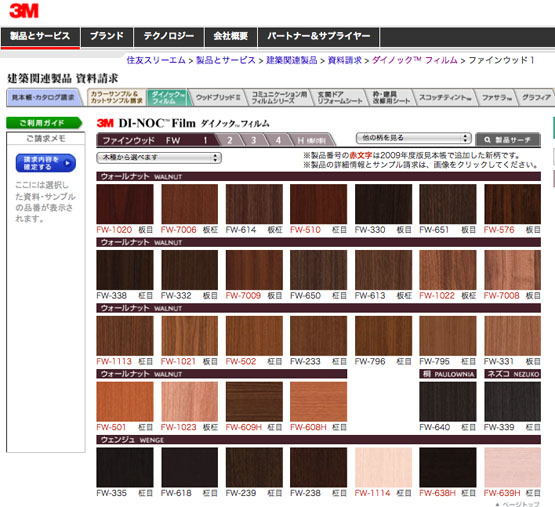Image resolution: width=555 pixels, height=507 pixels.
Task: Select 玄関ドアリフォームシート tab
Action: pos(339,97)
